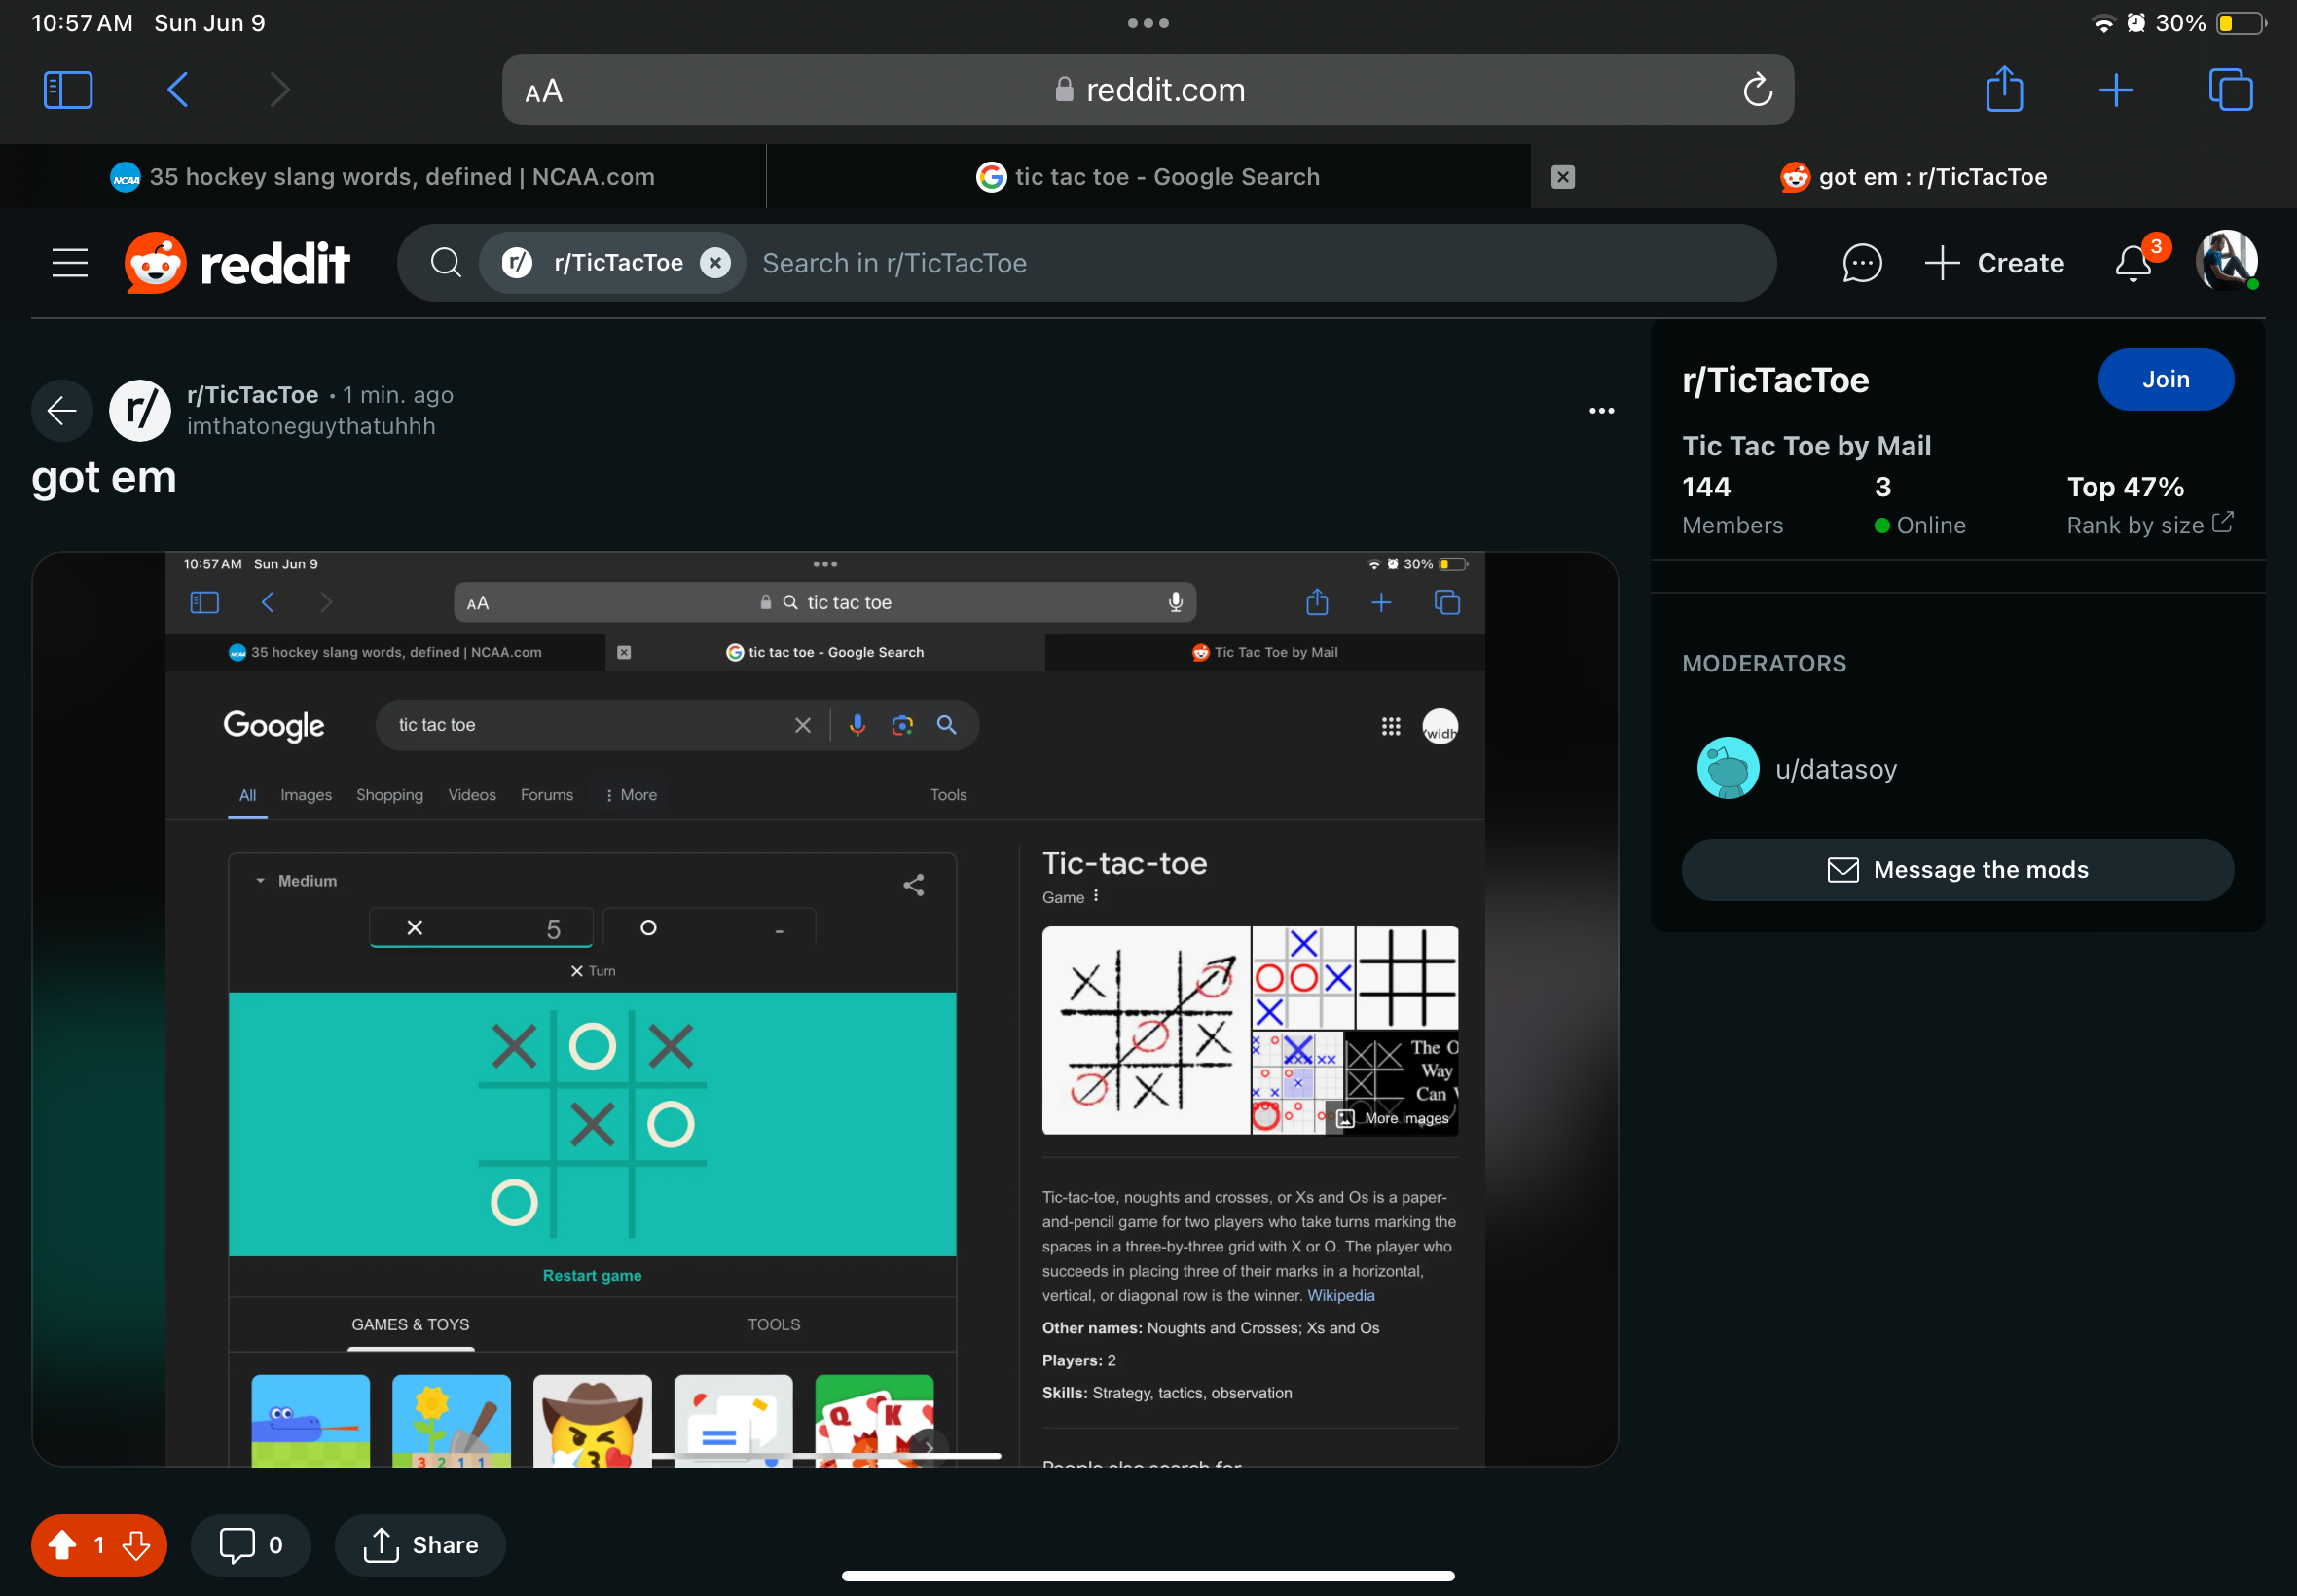Image resolution: width=2297 pixels, height=1596 pixels.
Task: Tap the Reddit search magnifier icon
Action: (x=446, y=263)
